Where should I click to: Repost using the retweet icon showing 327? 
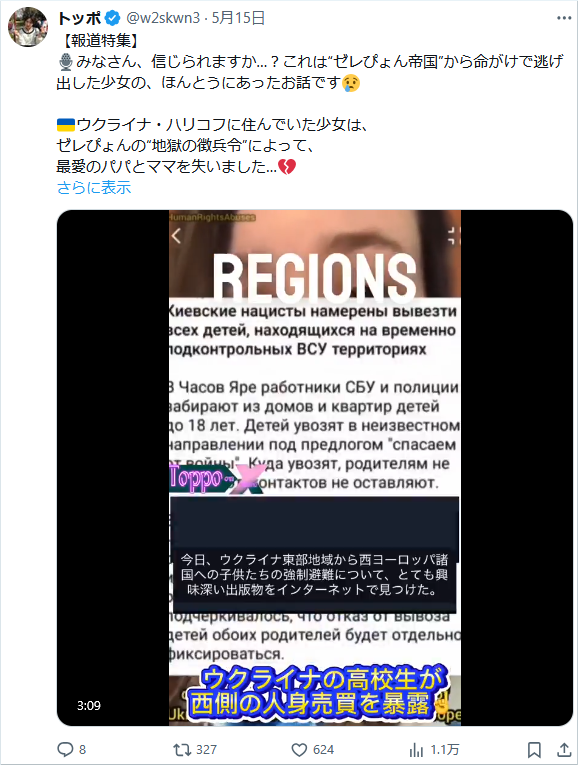(x=182, y=749)
